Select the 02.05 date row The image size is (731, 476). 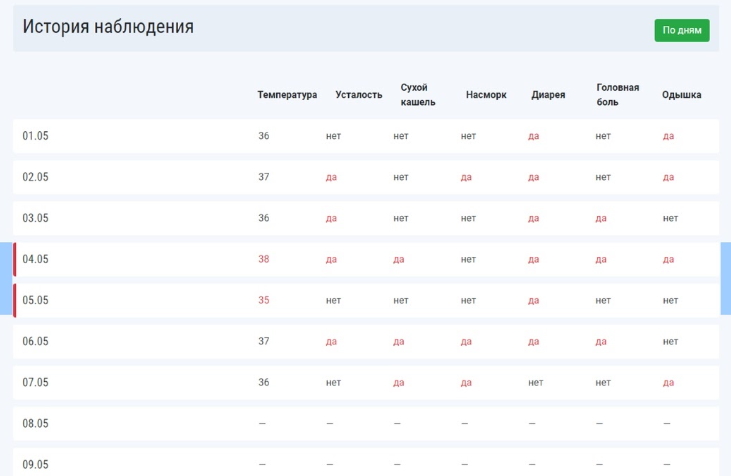tap(36, 177)
